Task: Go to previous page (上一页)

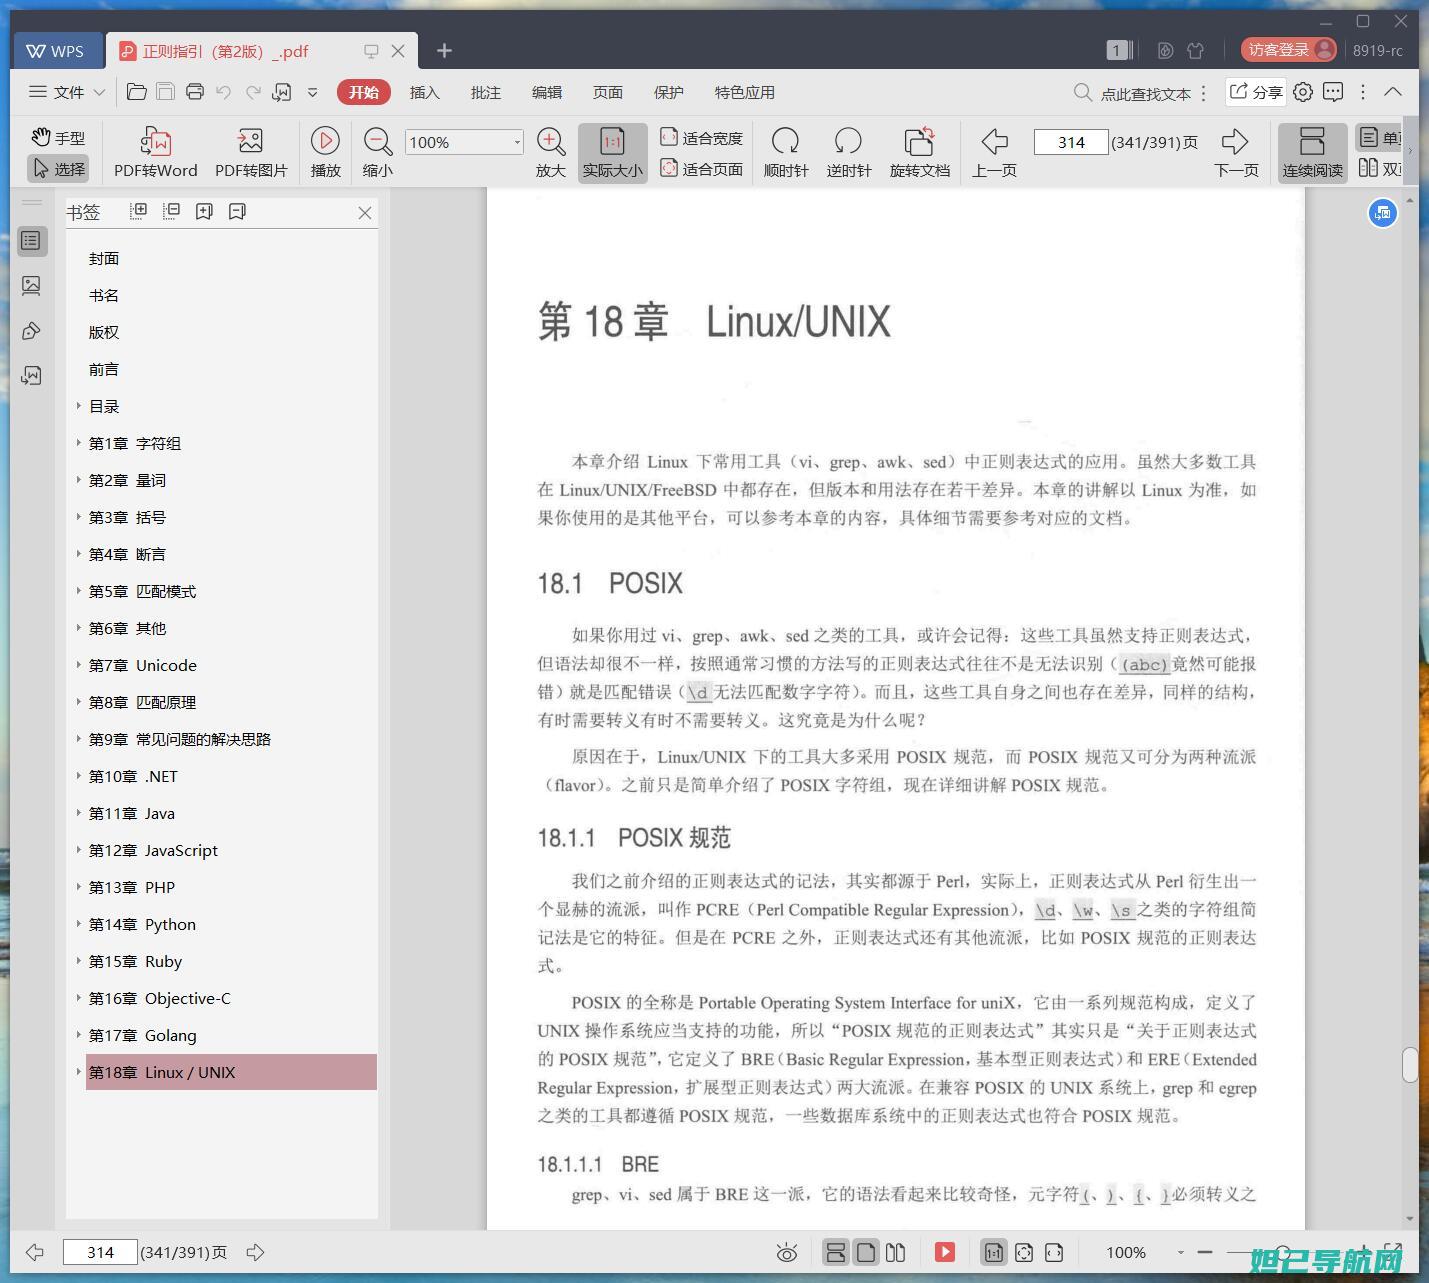Action: [x=994, y=152]
